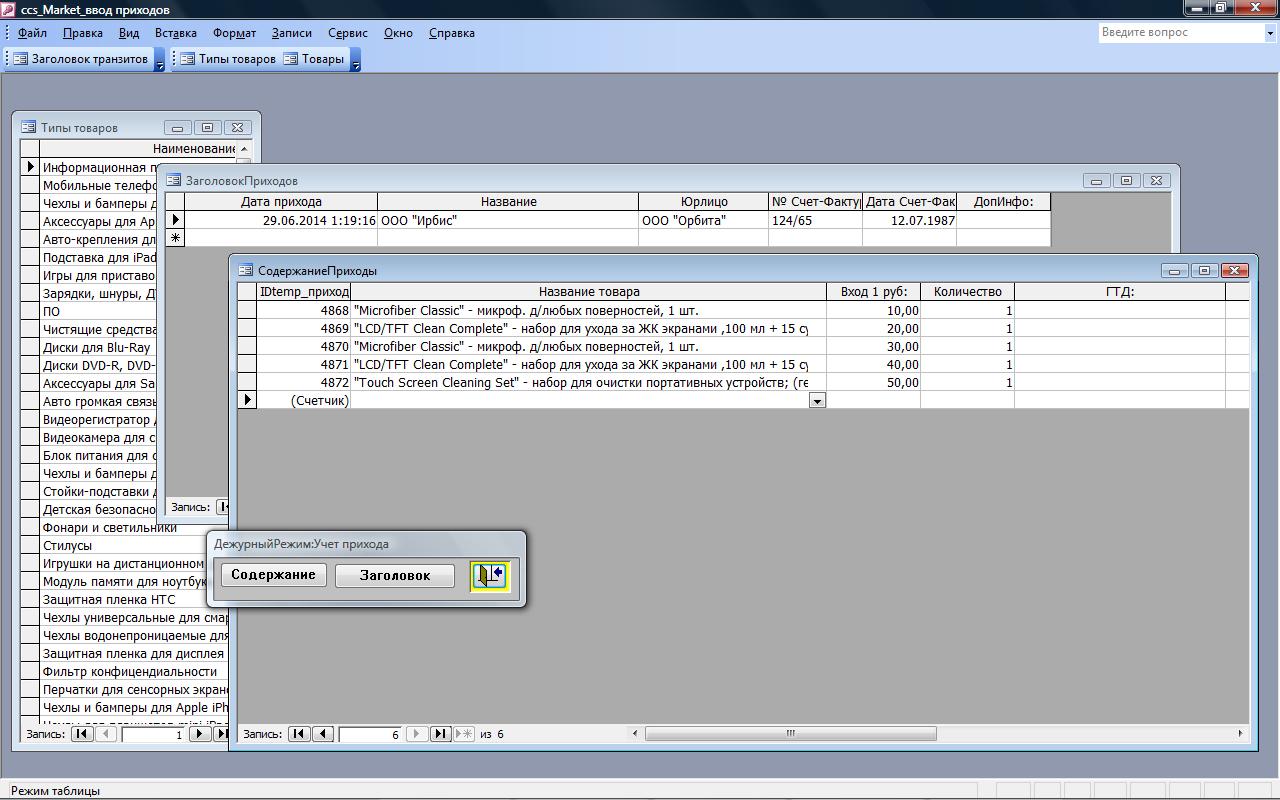Image resolution: width=1280 pixels, height=800 pixels.
Task: Open the Окно menu
Action: tap(398, 33)
